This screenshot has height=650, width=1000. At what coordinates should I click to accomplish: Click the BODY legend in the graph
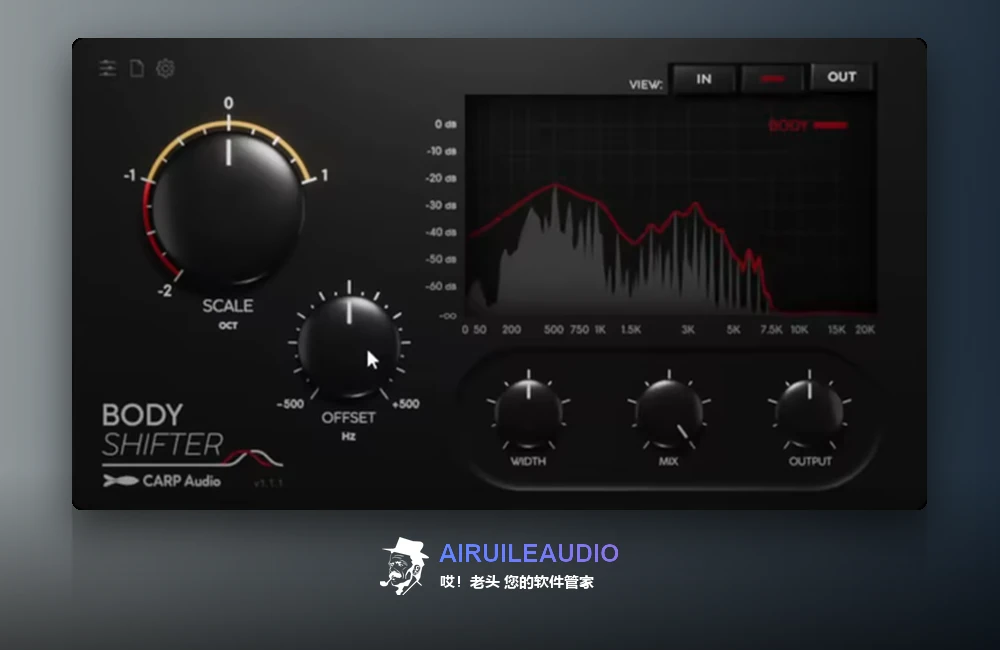[808, 126]
